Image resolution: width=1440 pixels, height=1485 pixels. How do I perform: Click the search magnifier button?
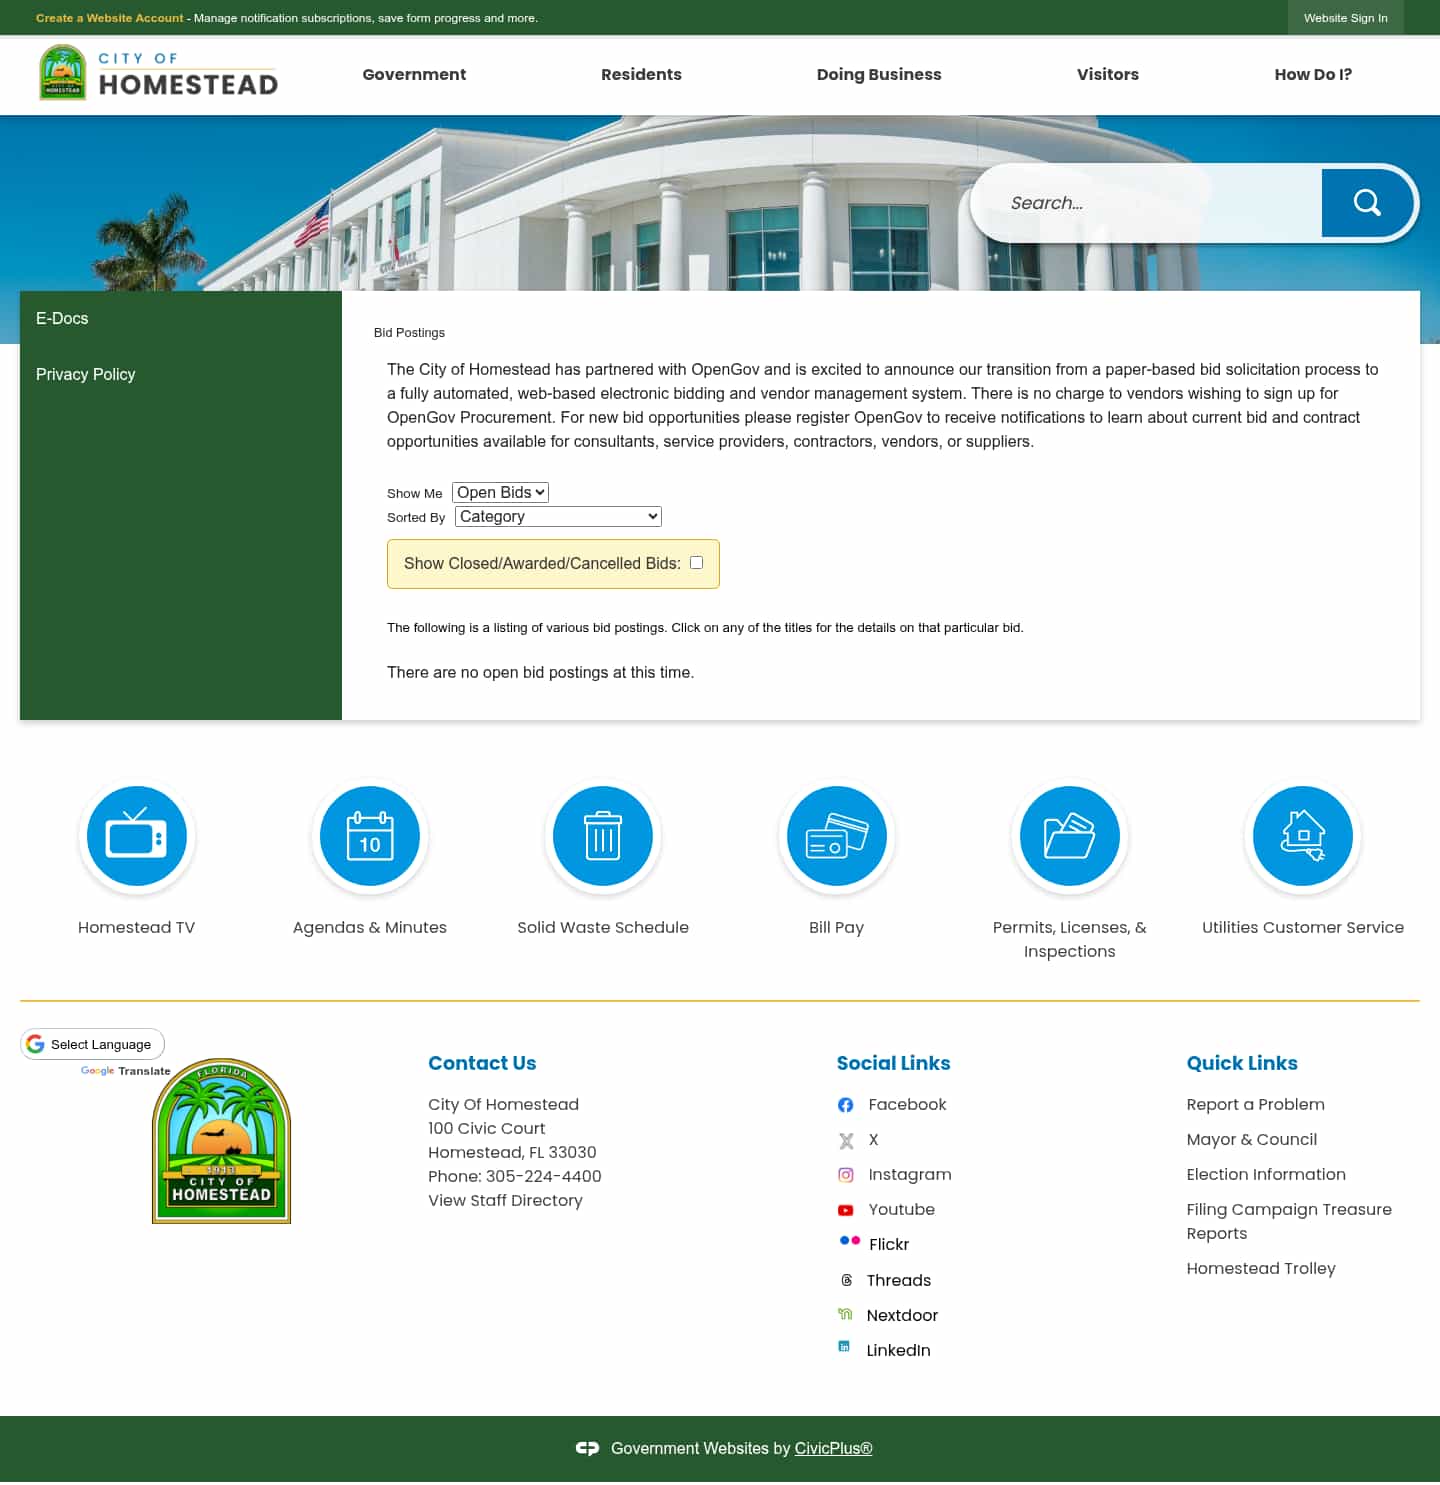point(1366,202)
